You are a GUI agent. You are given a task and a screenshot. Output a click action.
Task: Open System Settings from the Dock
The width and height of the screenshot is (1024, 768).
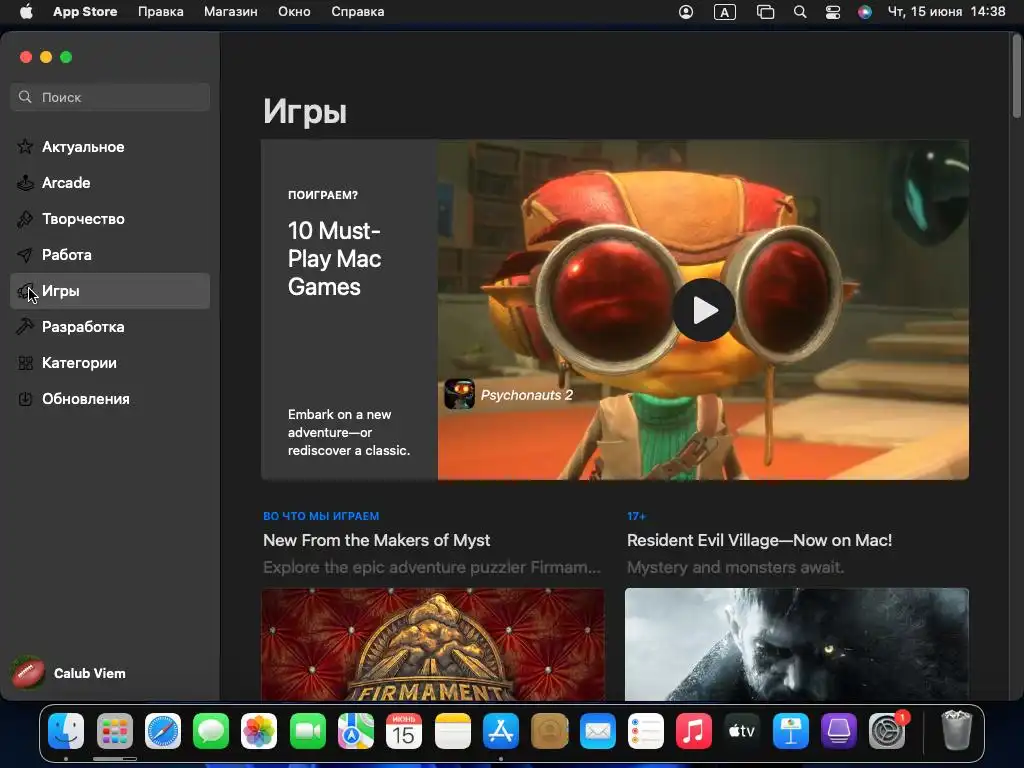pyautogui.click(x=887, y=731)
